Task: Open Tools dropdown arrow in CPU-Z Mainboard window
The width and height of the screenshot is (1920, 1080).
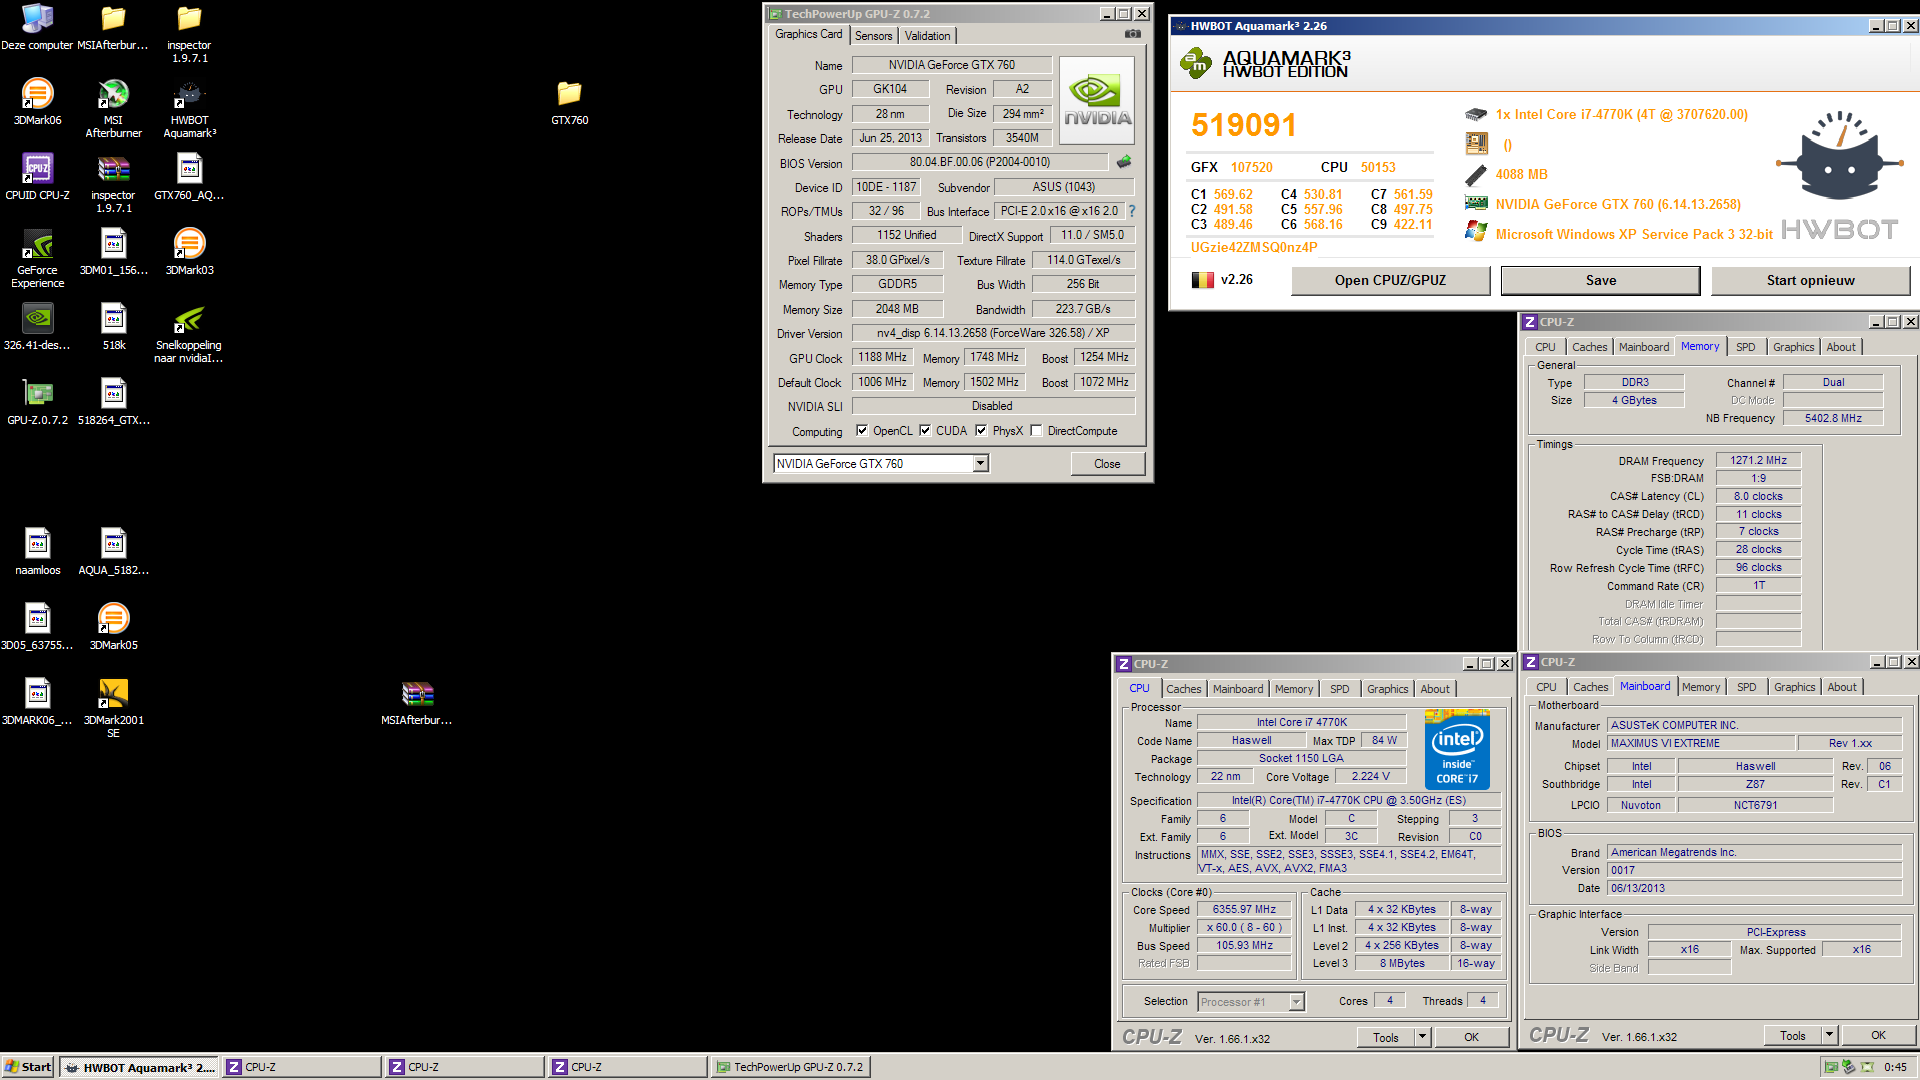Action: pos(1829,1035)
